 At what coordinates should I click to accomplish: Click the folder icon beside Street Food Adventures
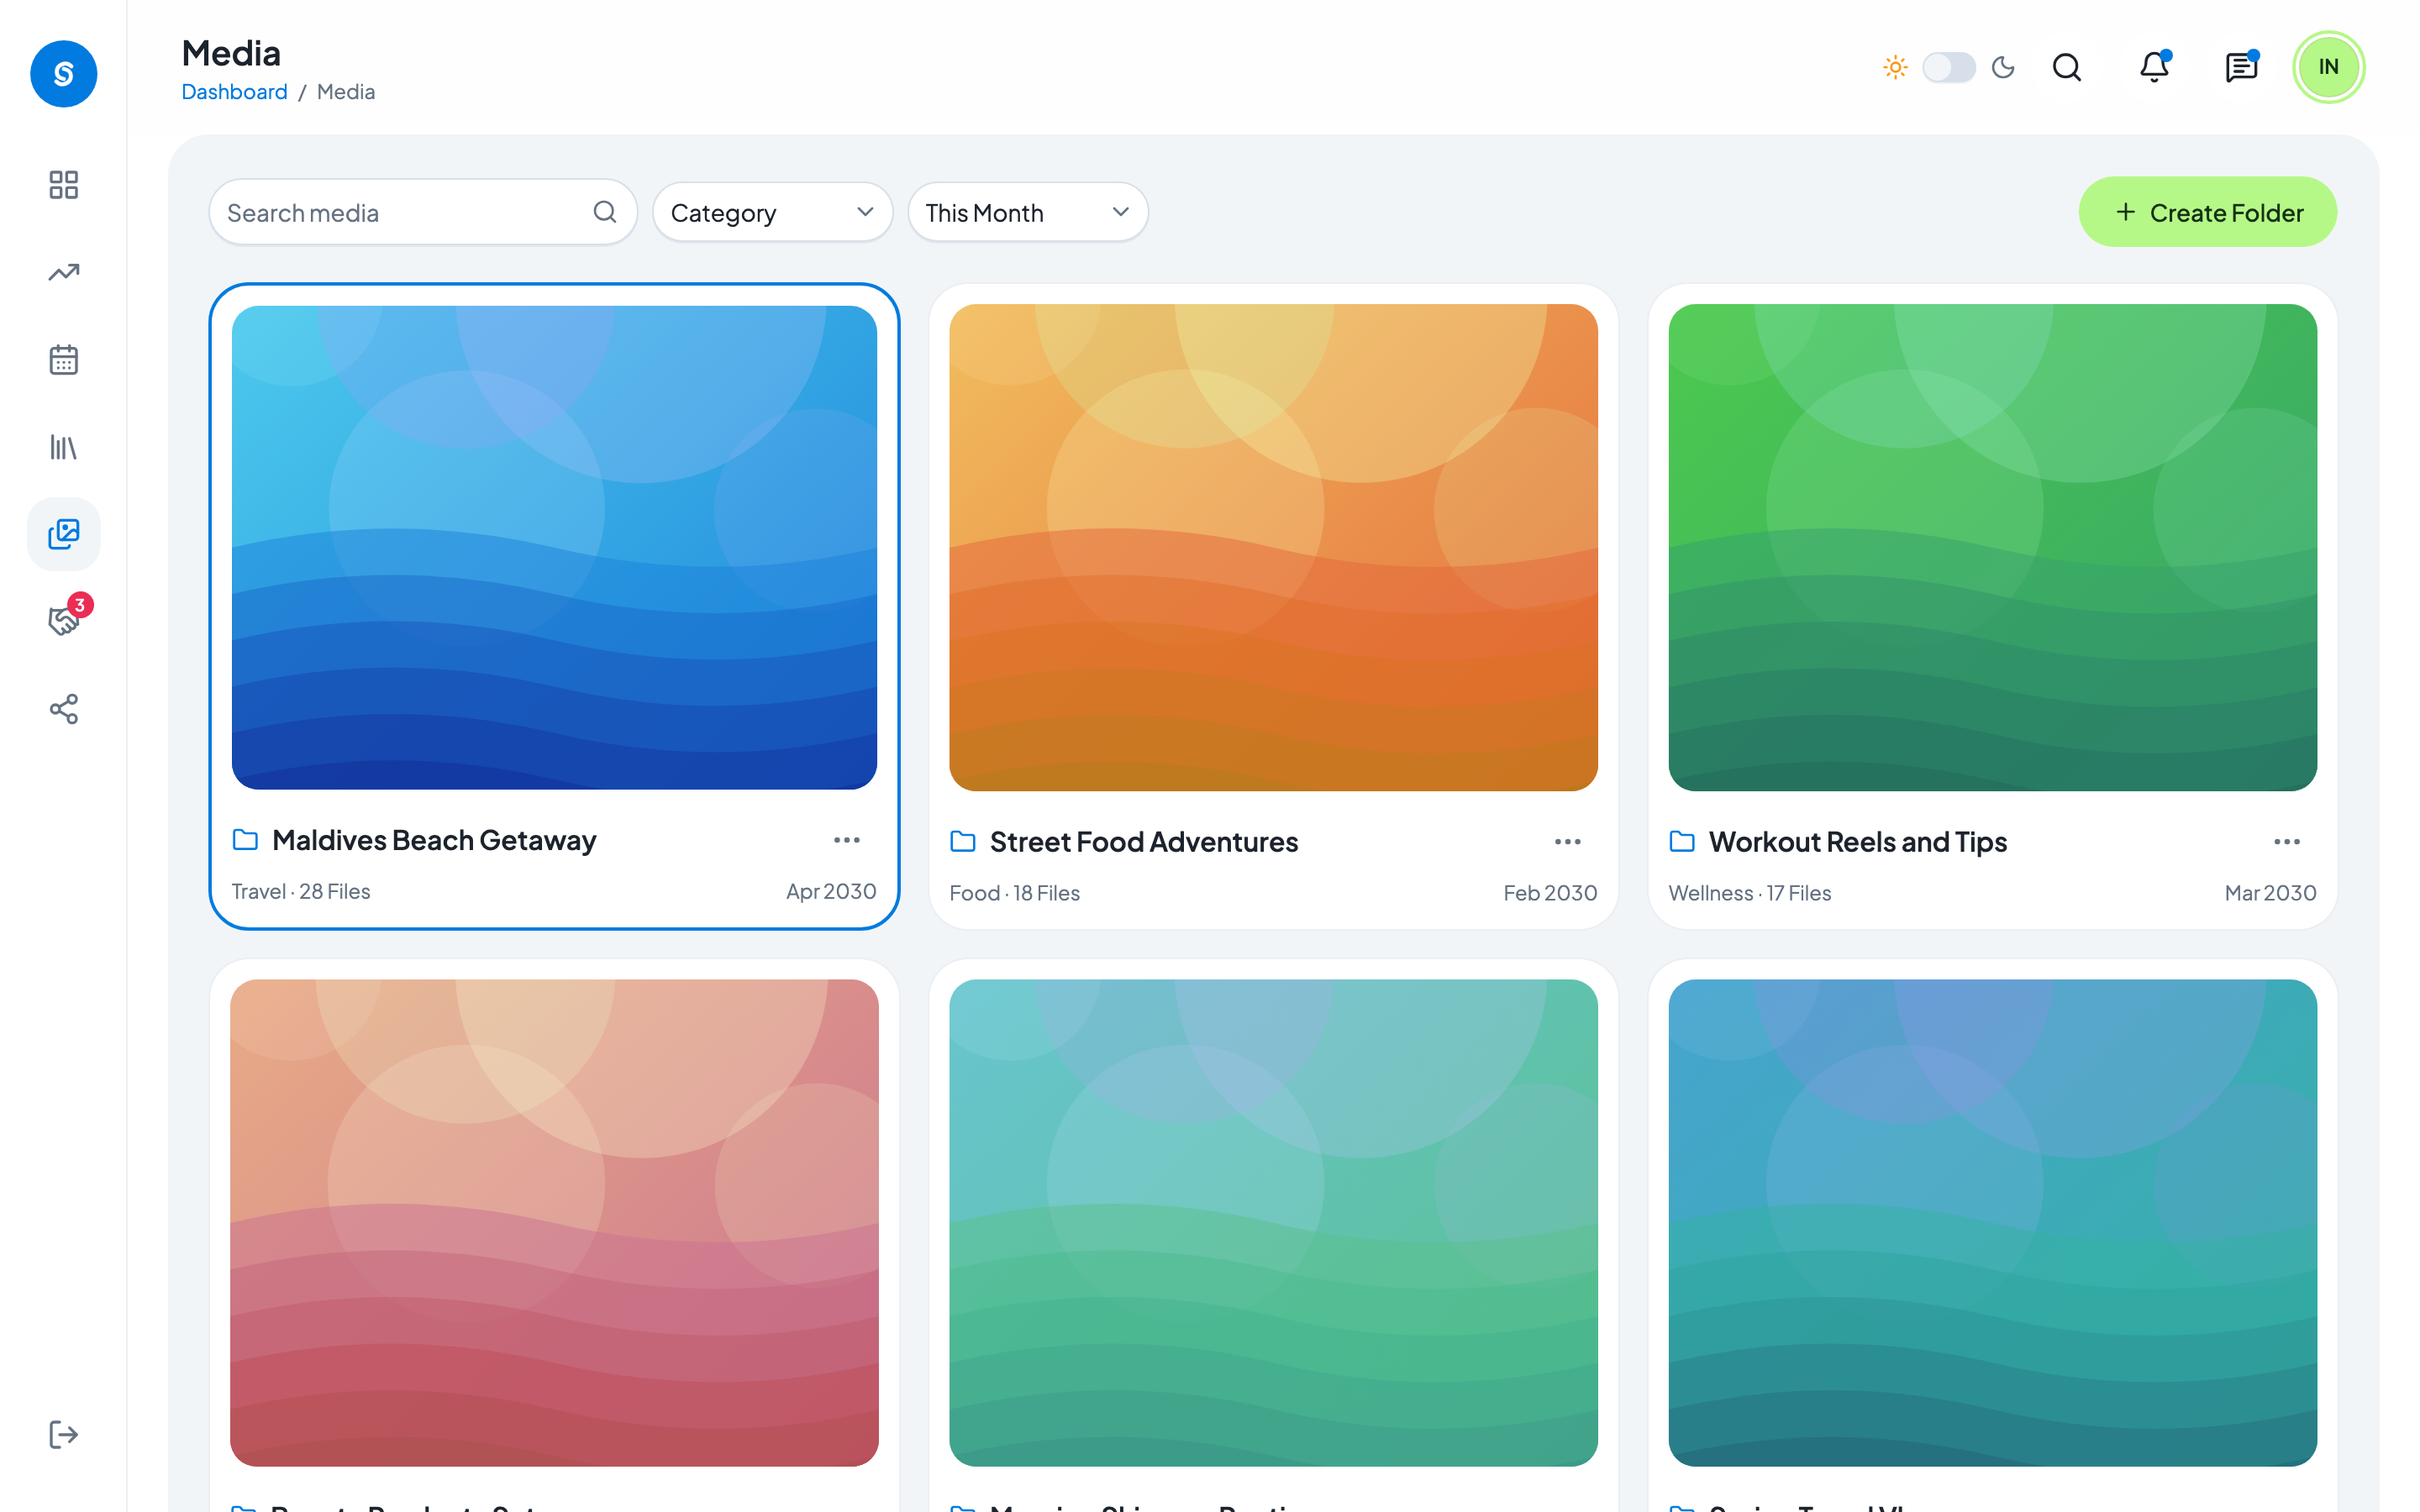pyautogui.click(x=962, y=841)
